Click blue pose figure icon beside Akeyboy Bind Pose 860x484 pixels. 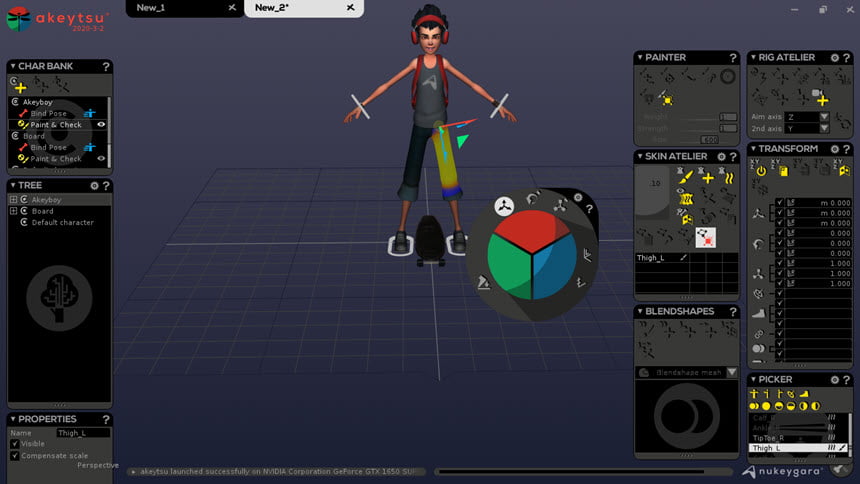click(89, 114)
